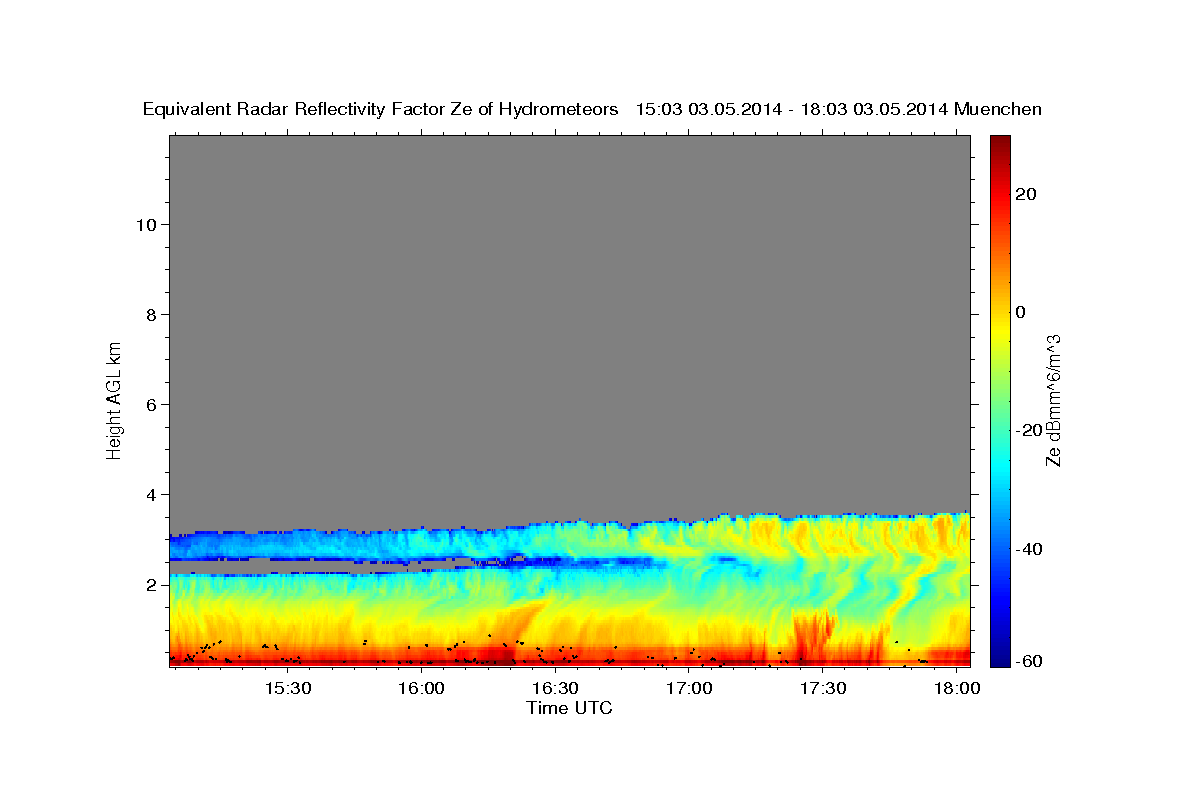Viewport: 1200px width, 800px height.
Task: Click the "Time UTC" axis label
Action: (x=569, y=709)
